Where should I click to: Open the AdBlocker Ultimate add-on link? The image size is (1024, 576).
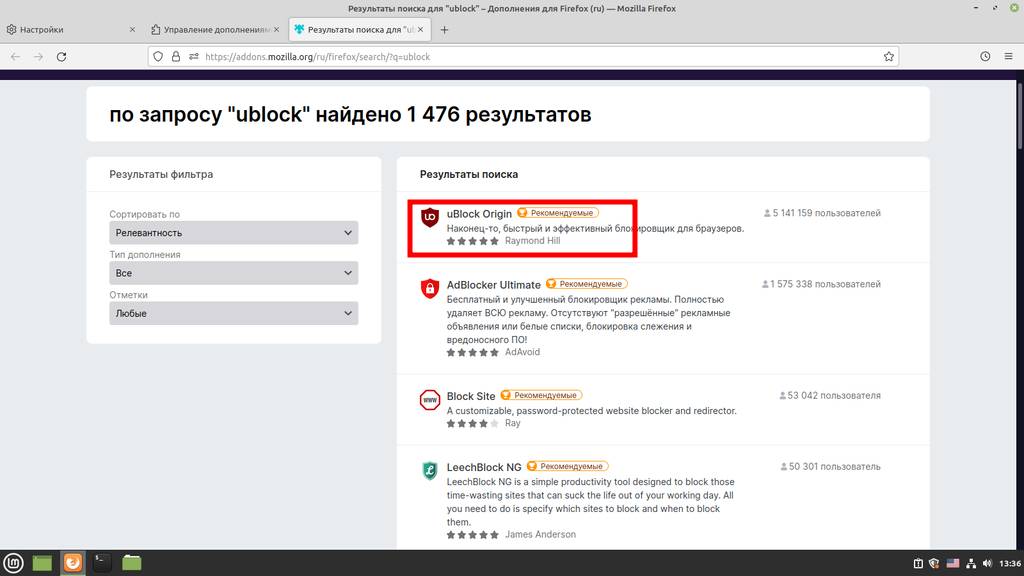coord(493,285)
